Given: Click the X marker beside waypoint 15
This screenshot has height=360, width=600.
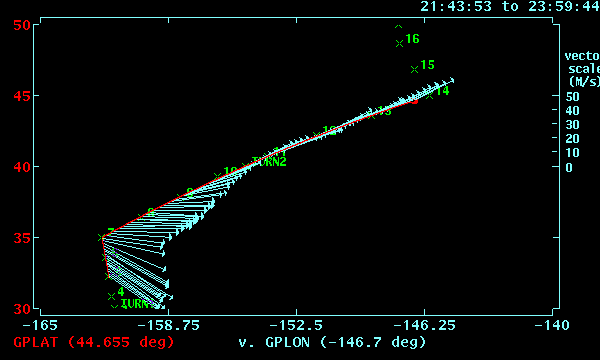Looking at the screenshot, I should tap(414, 70).
